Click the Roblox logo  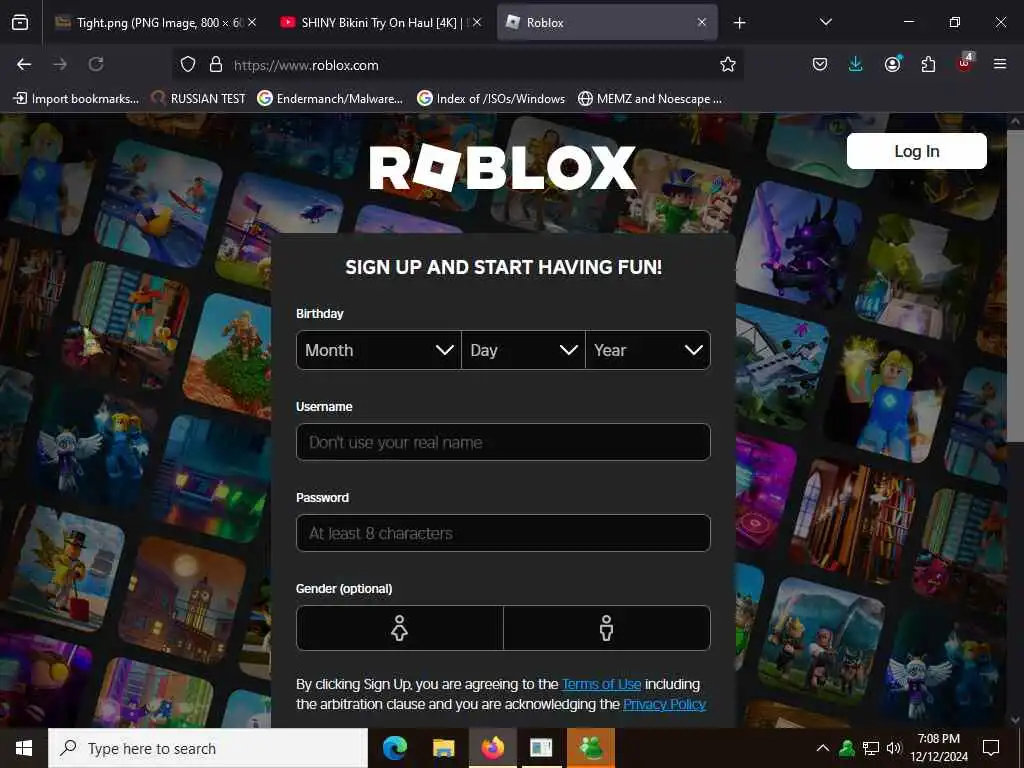502,168
